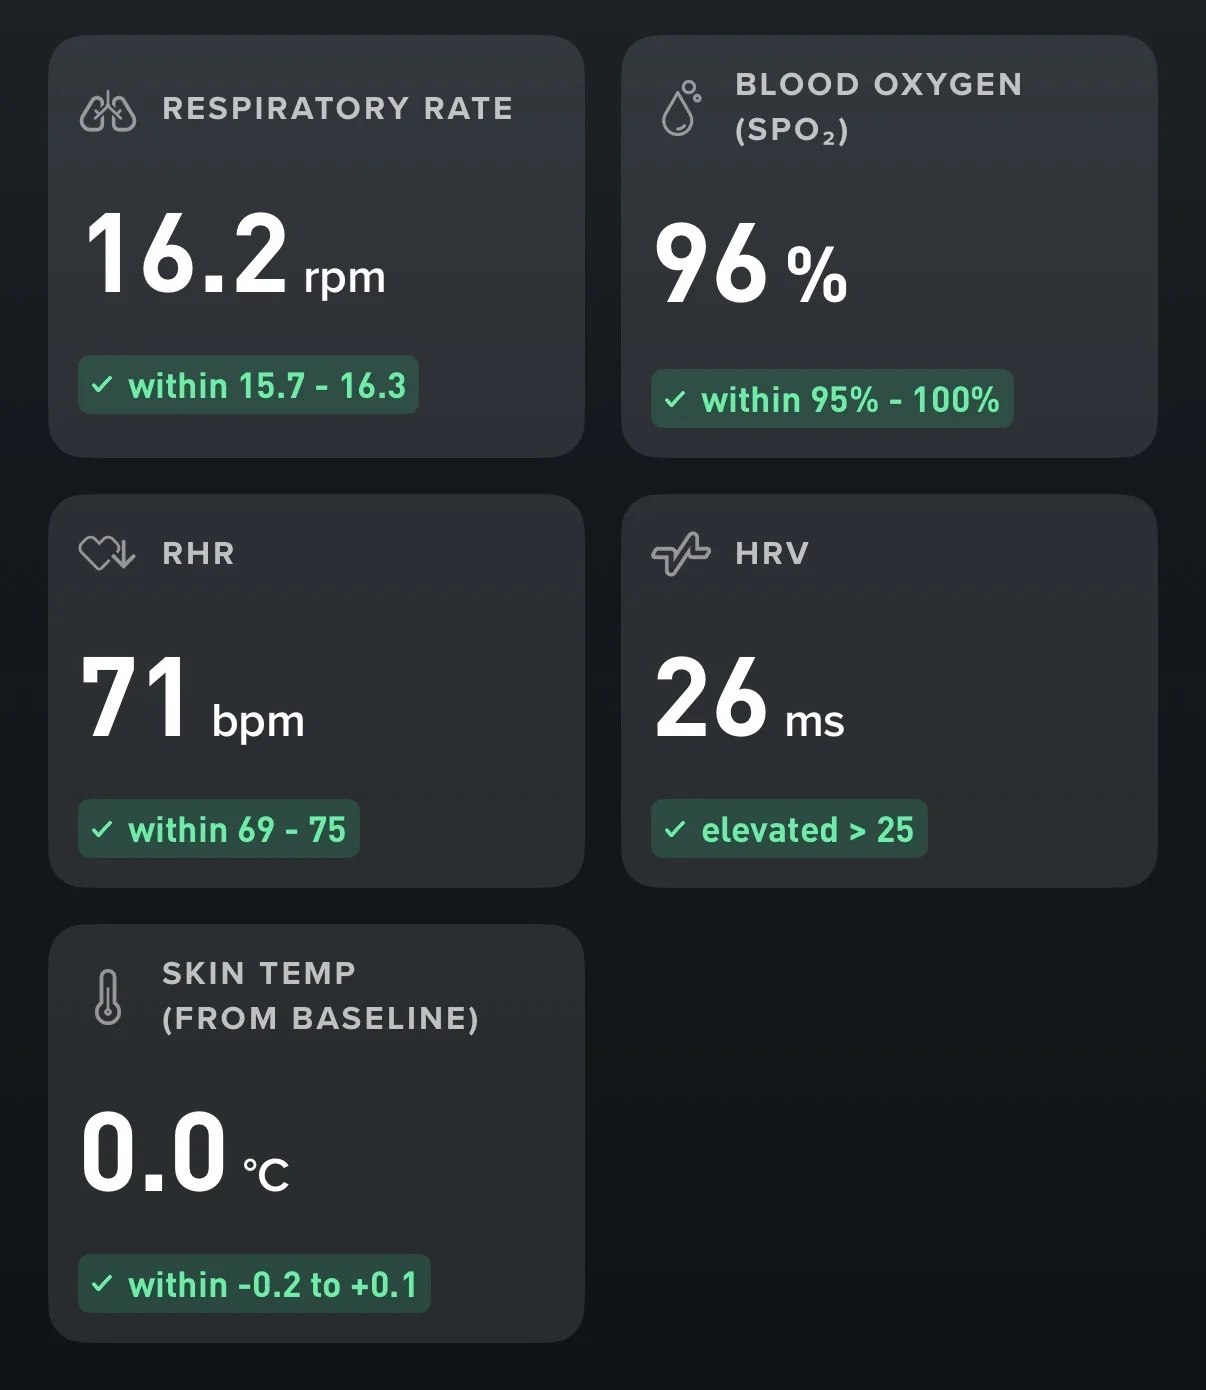Tap the HRV pulse wave icon

(x=681, y=554)
